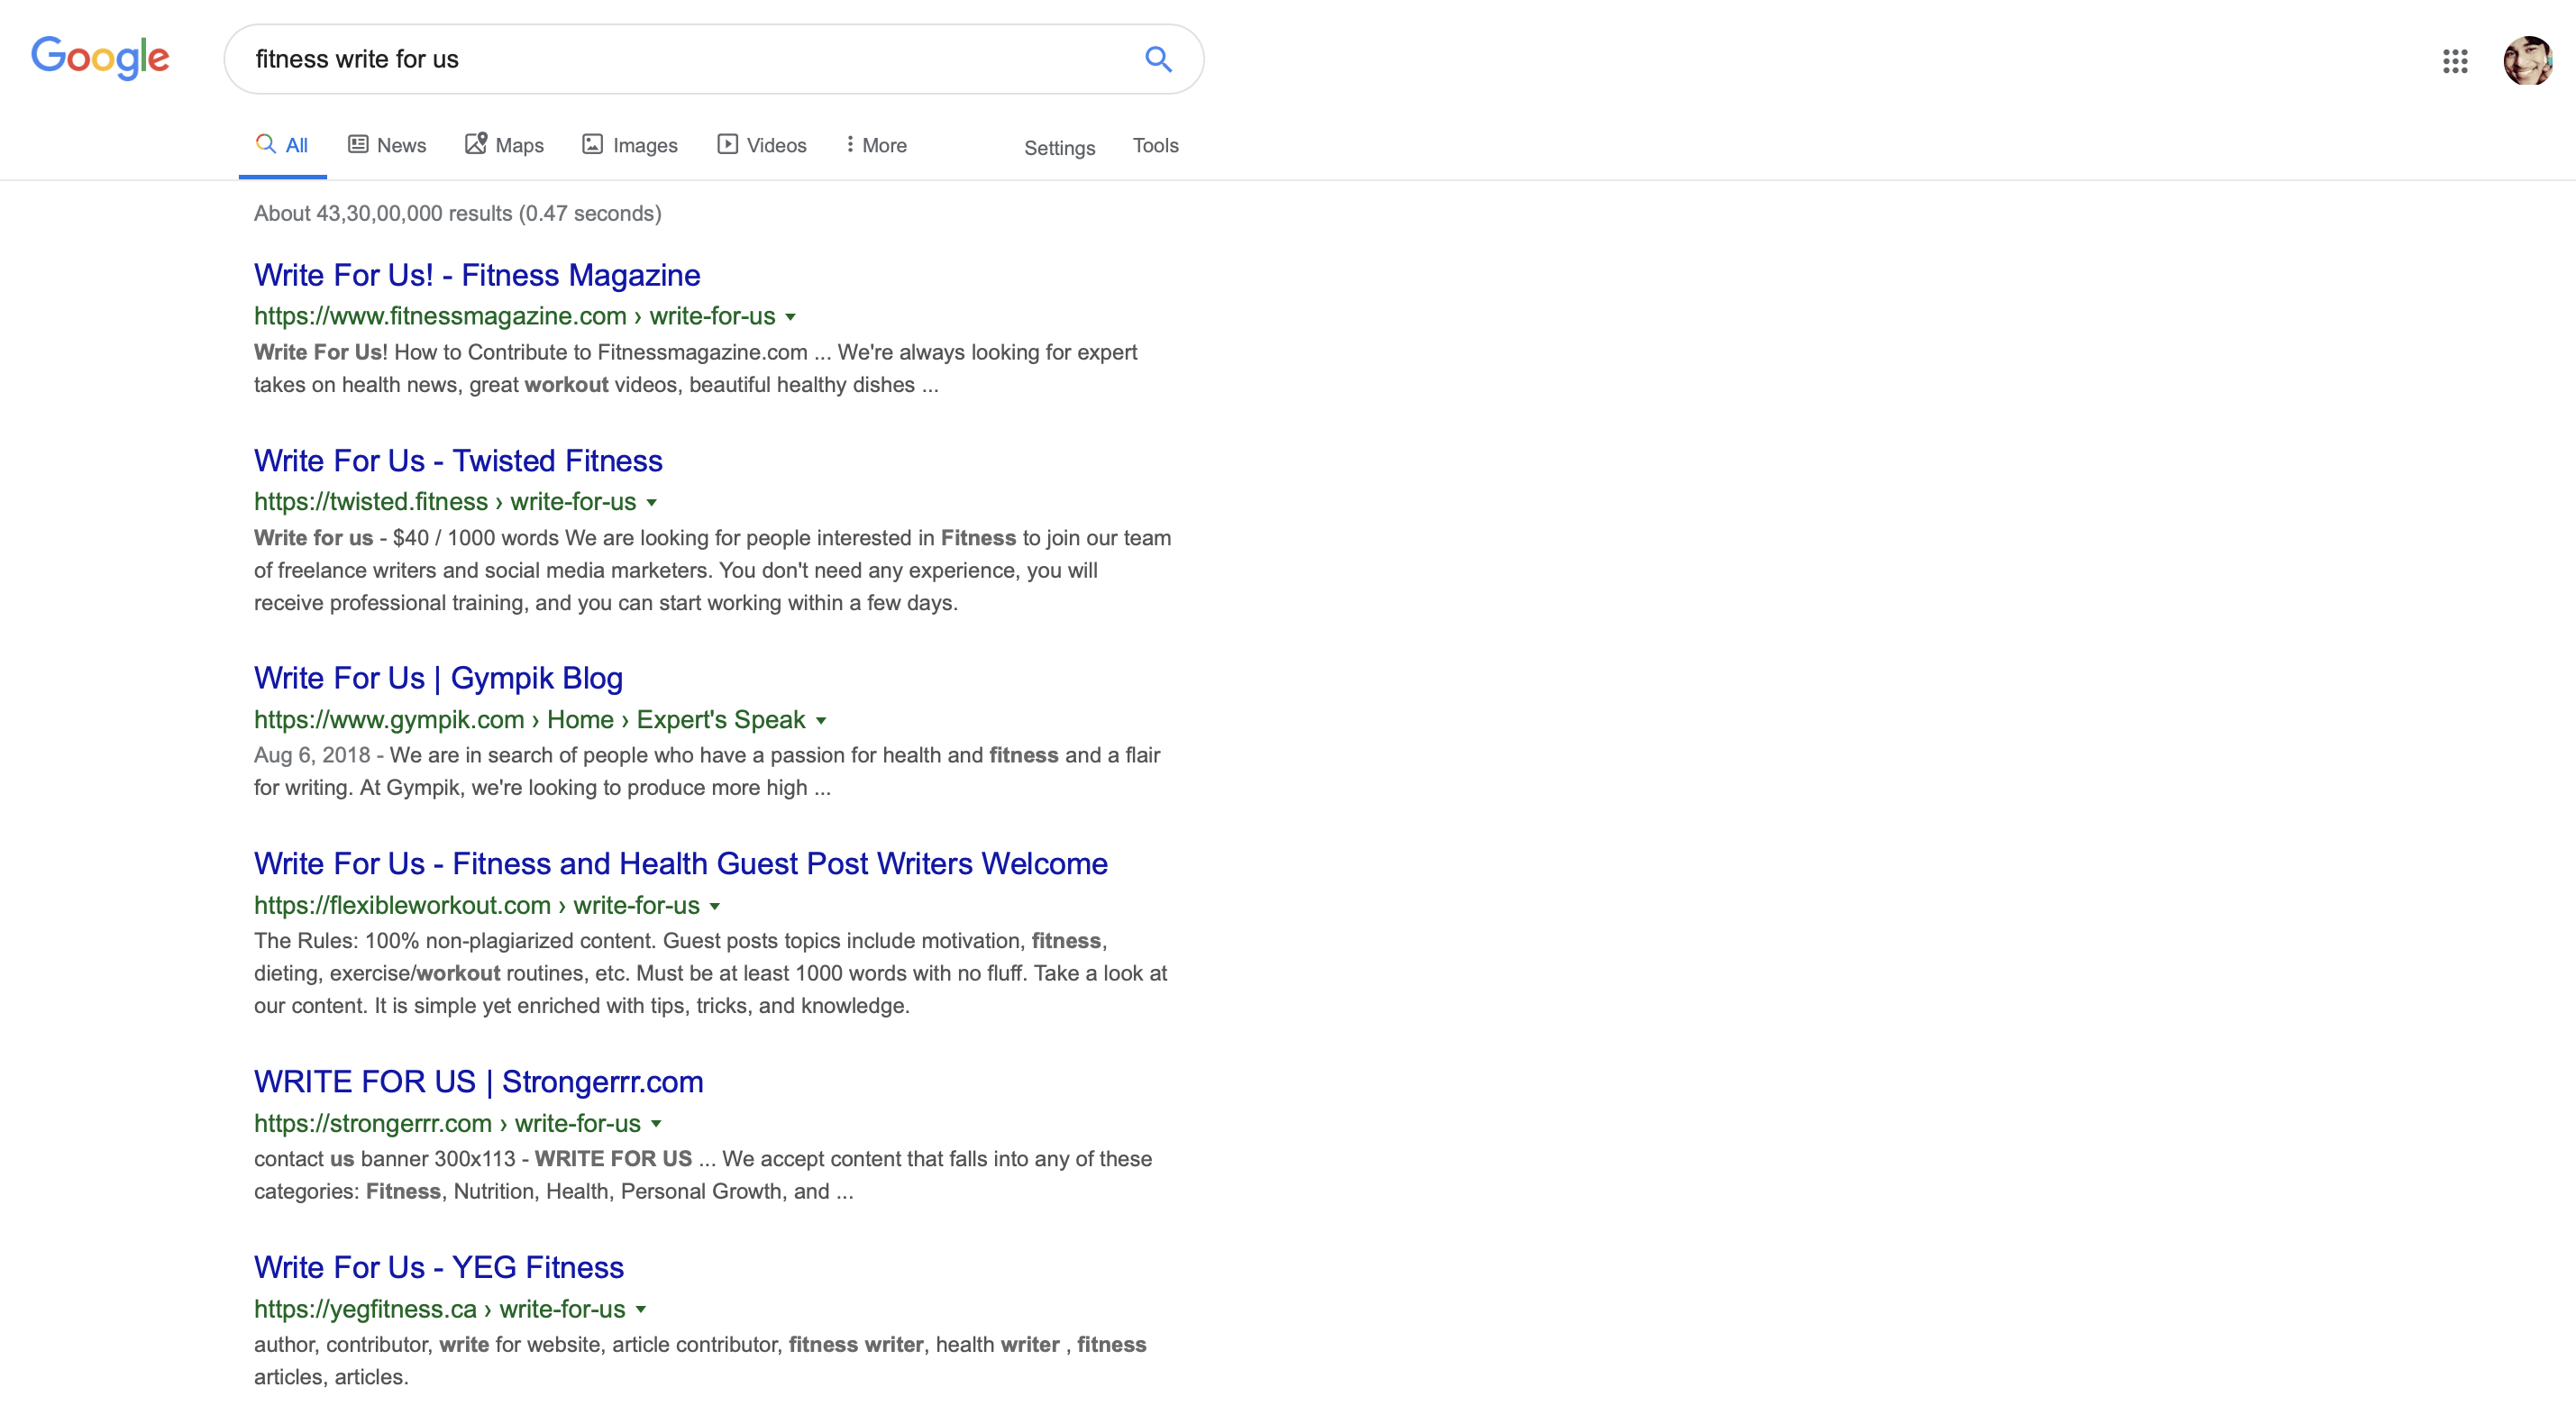Open Write For Us - Twisted Fitness result
The image size is (2576, 1424).
click(458, 461)
